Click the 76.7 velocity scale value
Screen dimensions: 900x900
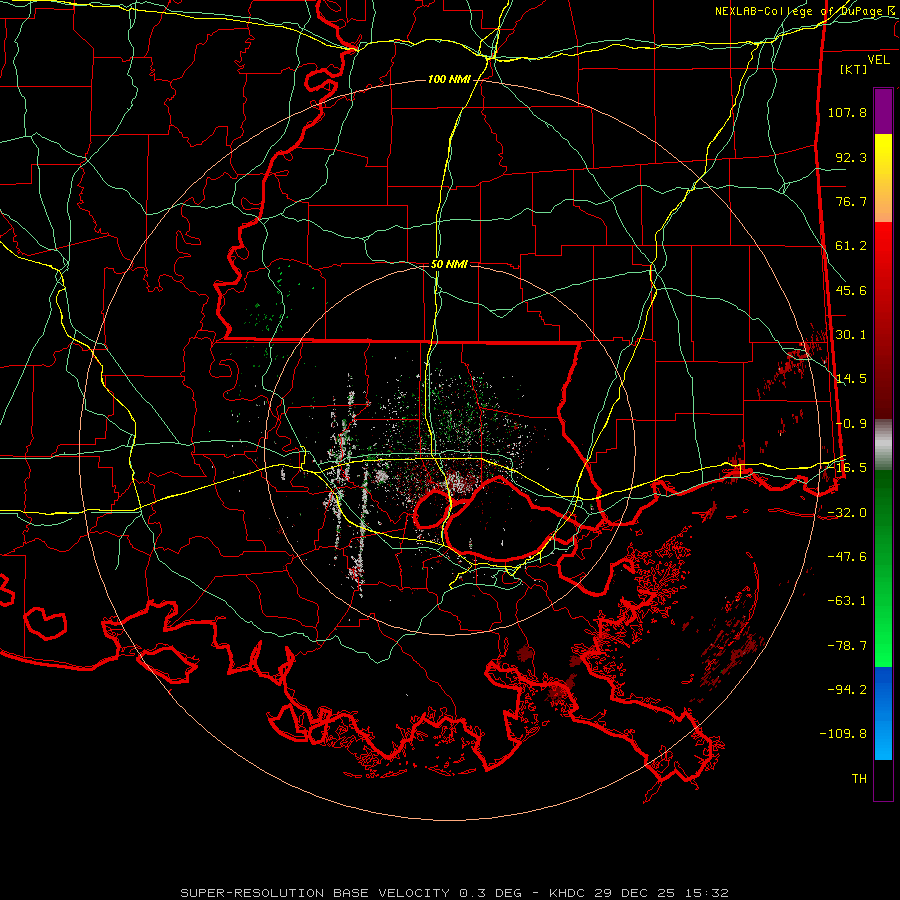[x=851, y=201]
